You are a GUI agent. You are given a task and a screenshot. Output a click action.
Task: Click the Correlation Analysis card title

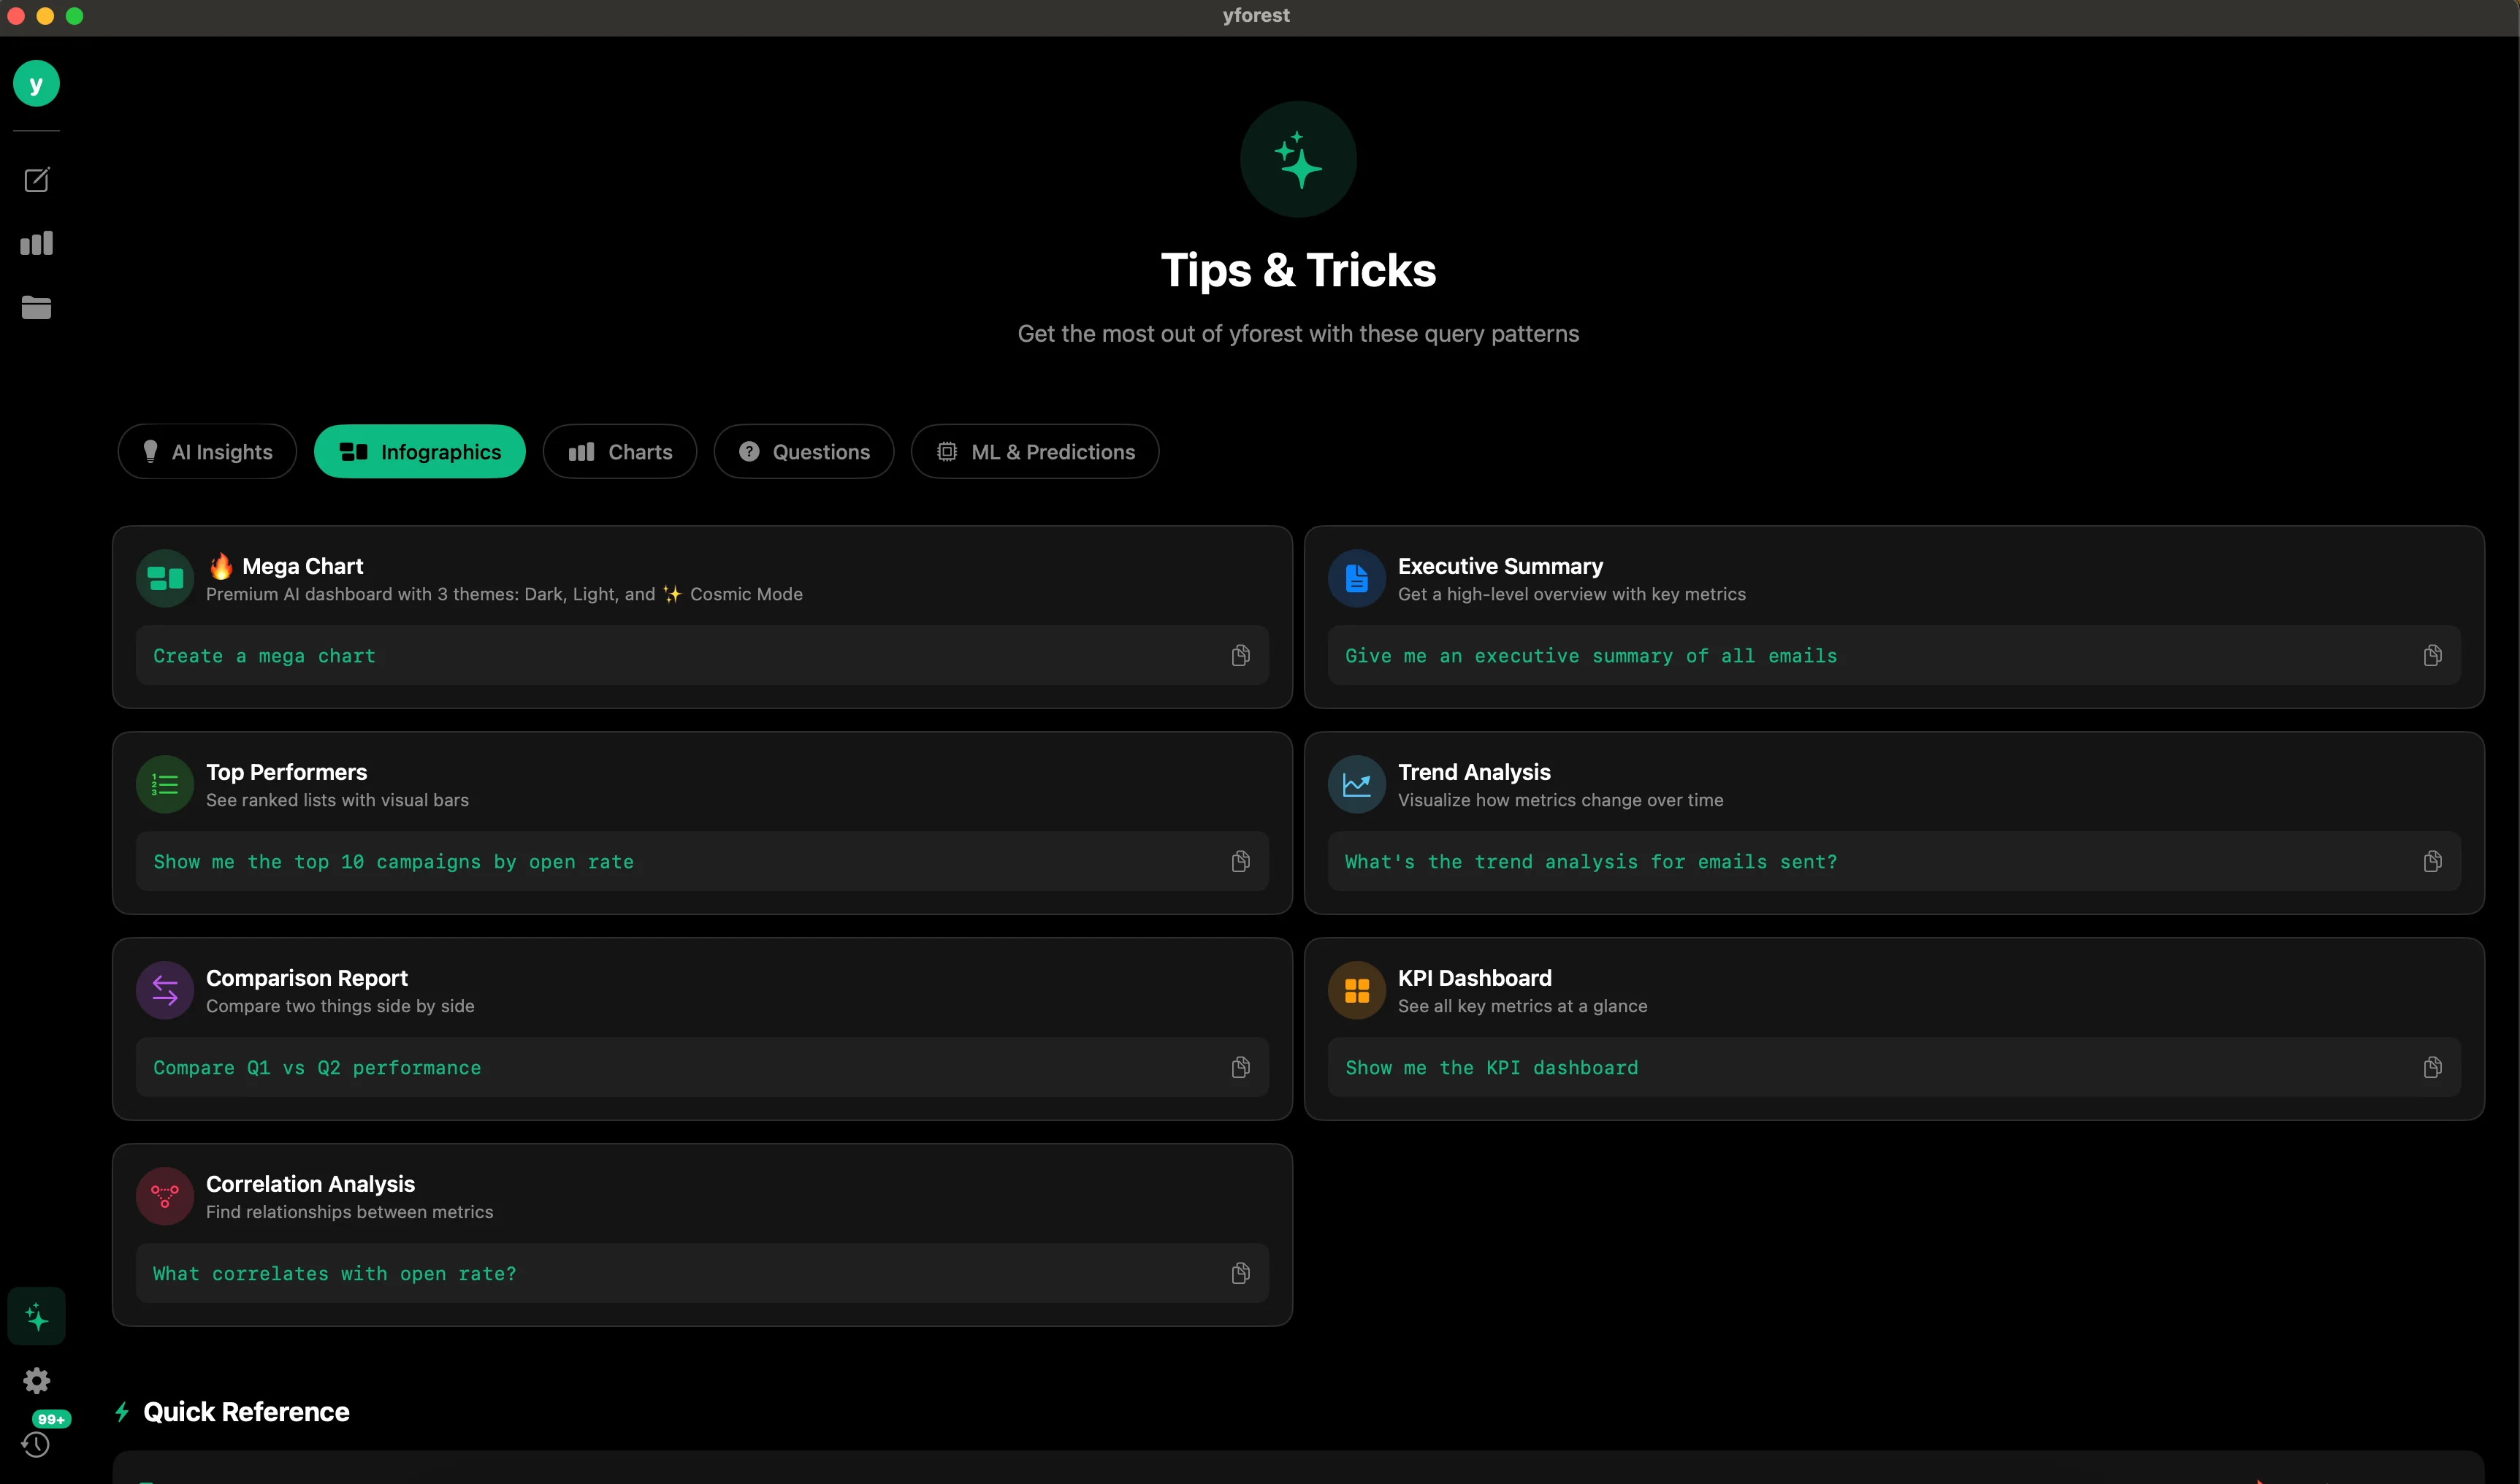coord(310,1184)
